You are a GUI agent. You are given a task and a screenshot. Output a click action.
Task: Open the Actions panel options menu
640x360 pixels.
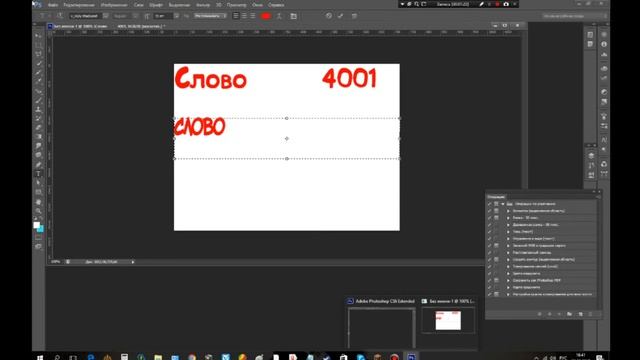pyautogui.click(x=598, y=197)
